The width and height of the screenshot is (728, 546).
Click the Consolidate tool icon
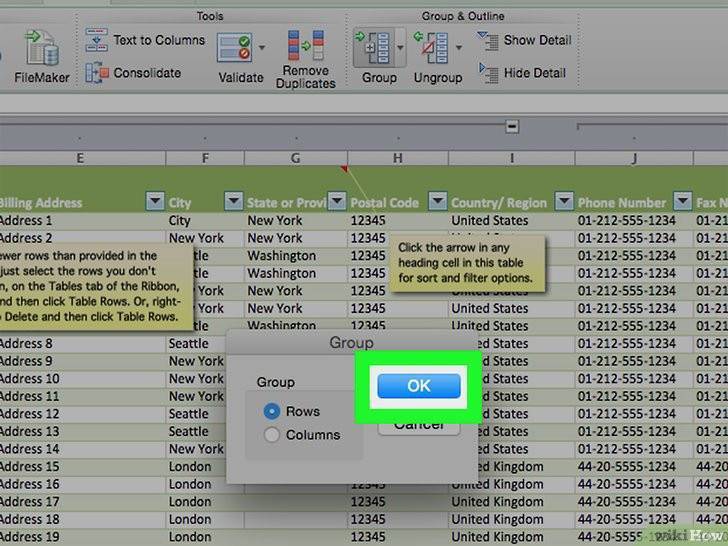pyautogui.click(x=96, y=73)
